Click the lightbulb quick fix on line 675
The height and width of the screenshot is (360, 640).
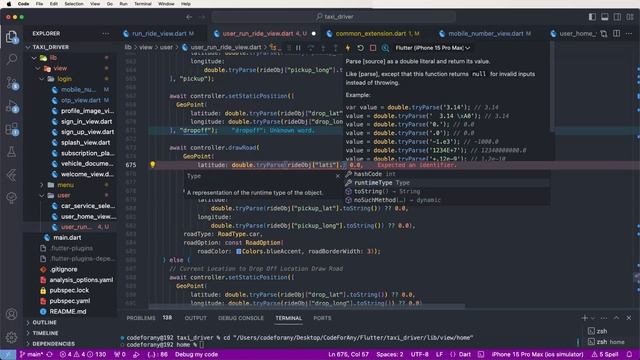click(x=153, y=164)
